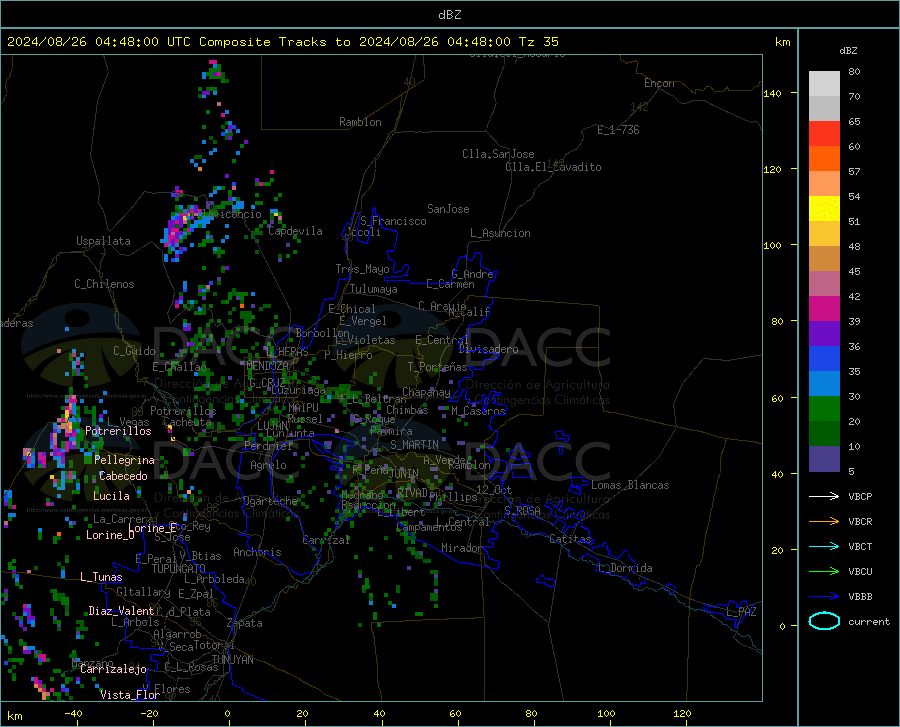
Task: Click the 140 km mark on vertical axis
Action: [773, 94]
